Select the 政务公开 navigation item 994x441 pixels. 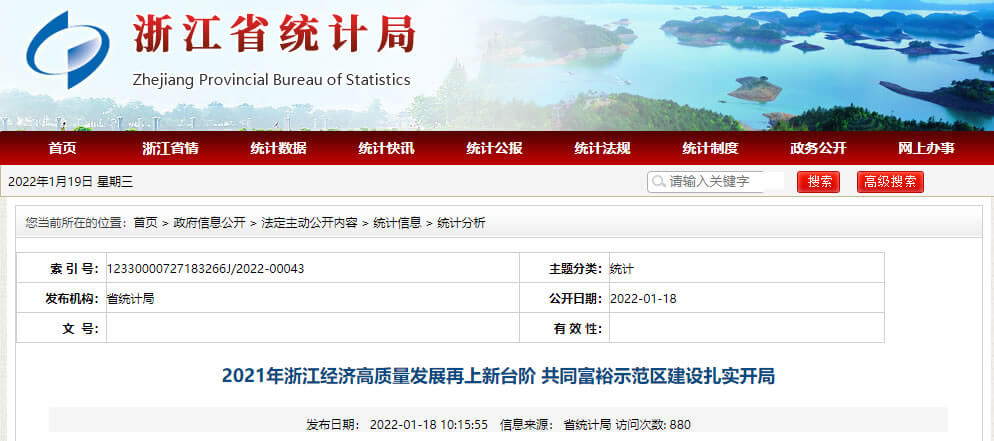pos(818,148)
